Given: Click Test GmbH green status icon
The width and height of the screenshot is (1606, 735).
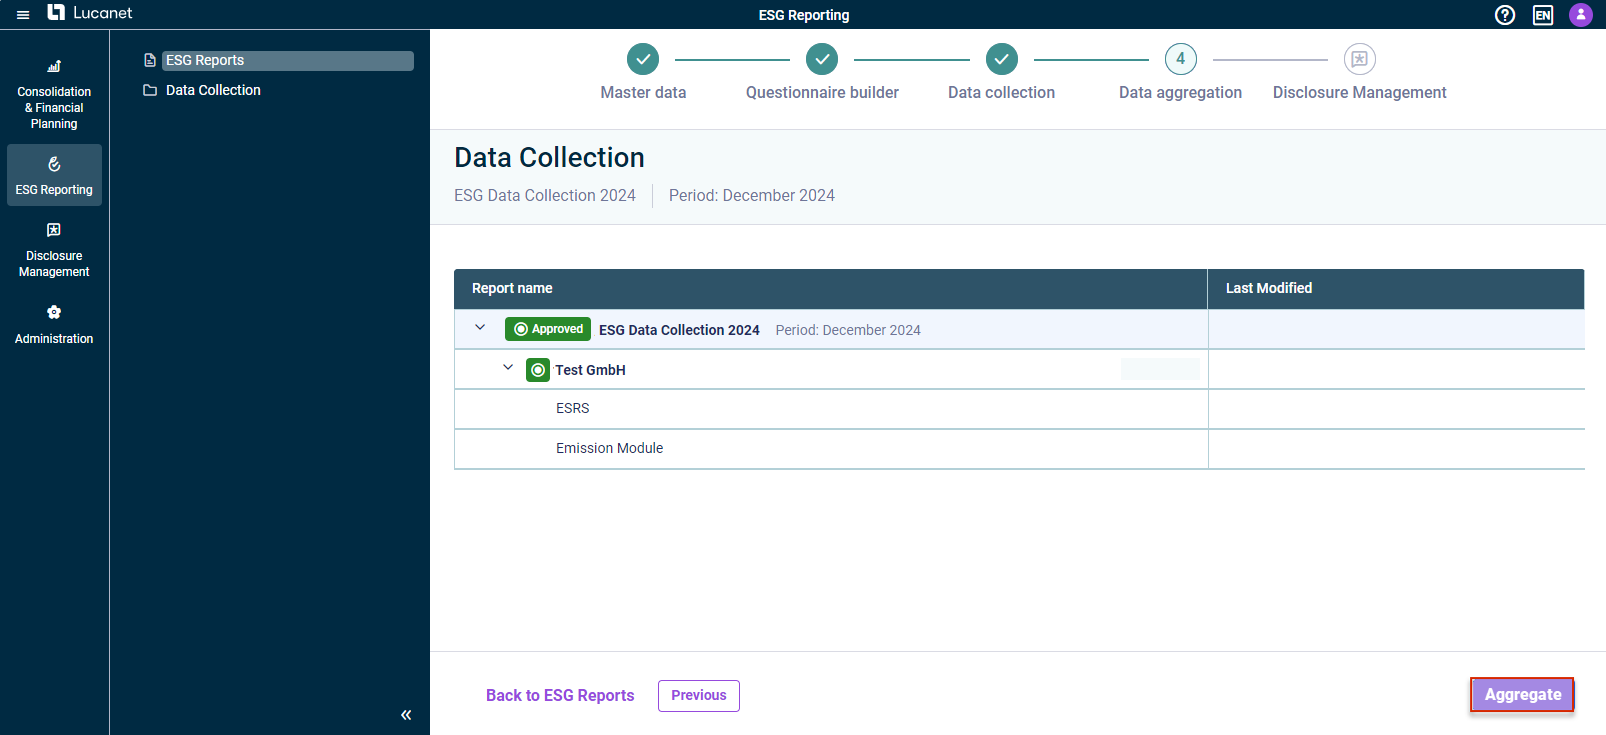Looking at the screenshot, I should click(x=538, y=370).
